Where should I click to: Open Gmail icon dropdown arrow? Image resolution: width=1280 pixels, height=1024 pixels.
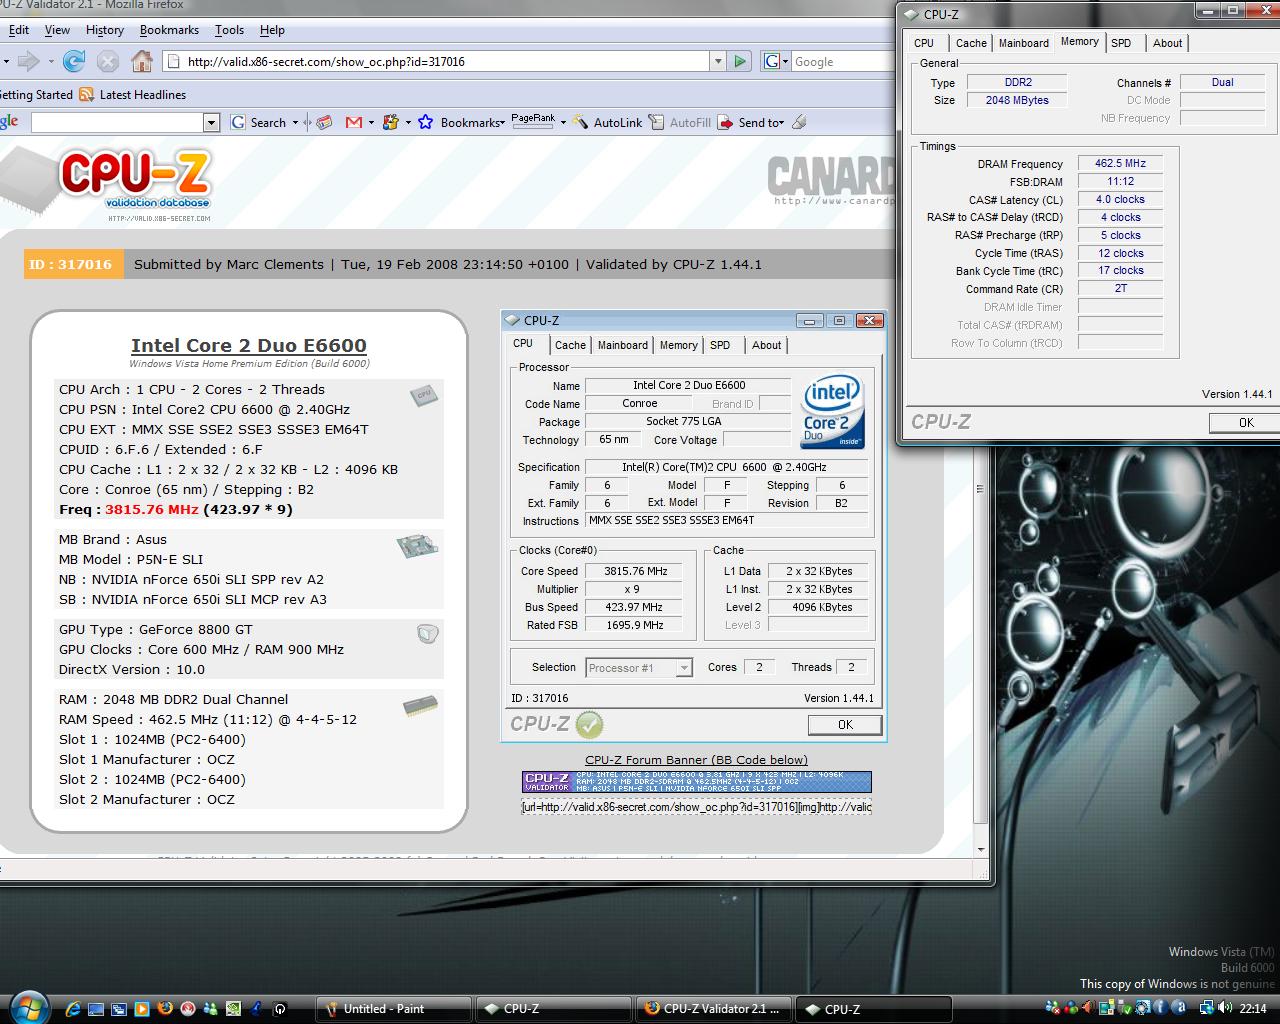371,122
